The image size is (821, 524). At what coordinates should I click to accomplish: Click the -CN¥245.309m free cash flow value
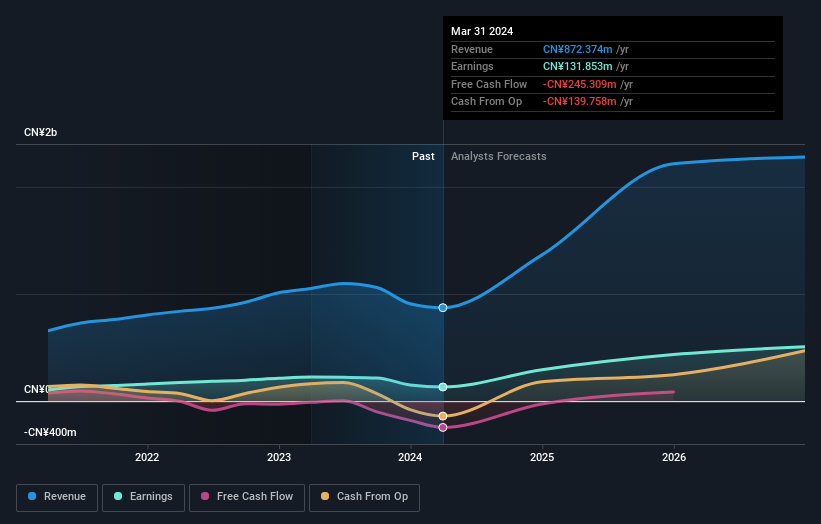click(580, 84)
